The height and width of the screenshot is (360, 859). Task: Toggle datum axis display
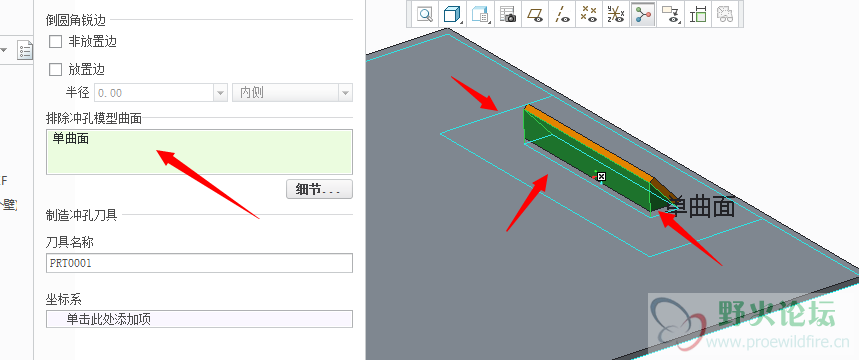coord(563,14)
